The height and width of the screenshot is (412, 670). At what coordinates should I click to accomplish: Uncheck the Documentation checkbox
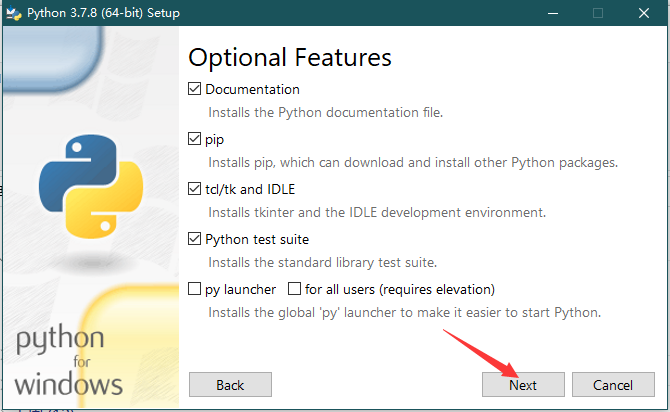[194, 89]
